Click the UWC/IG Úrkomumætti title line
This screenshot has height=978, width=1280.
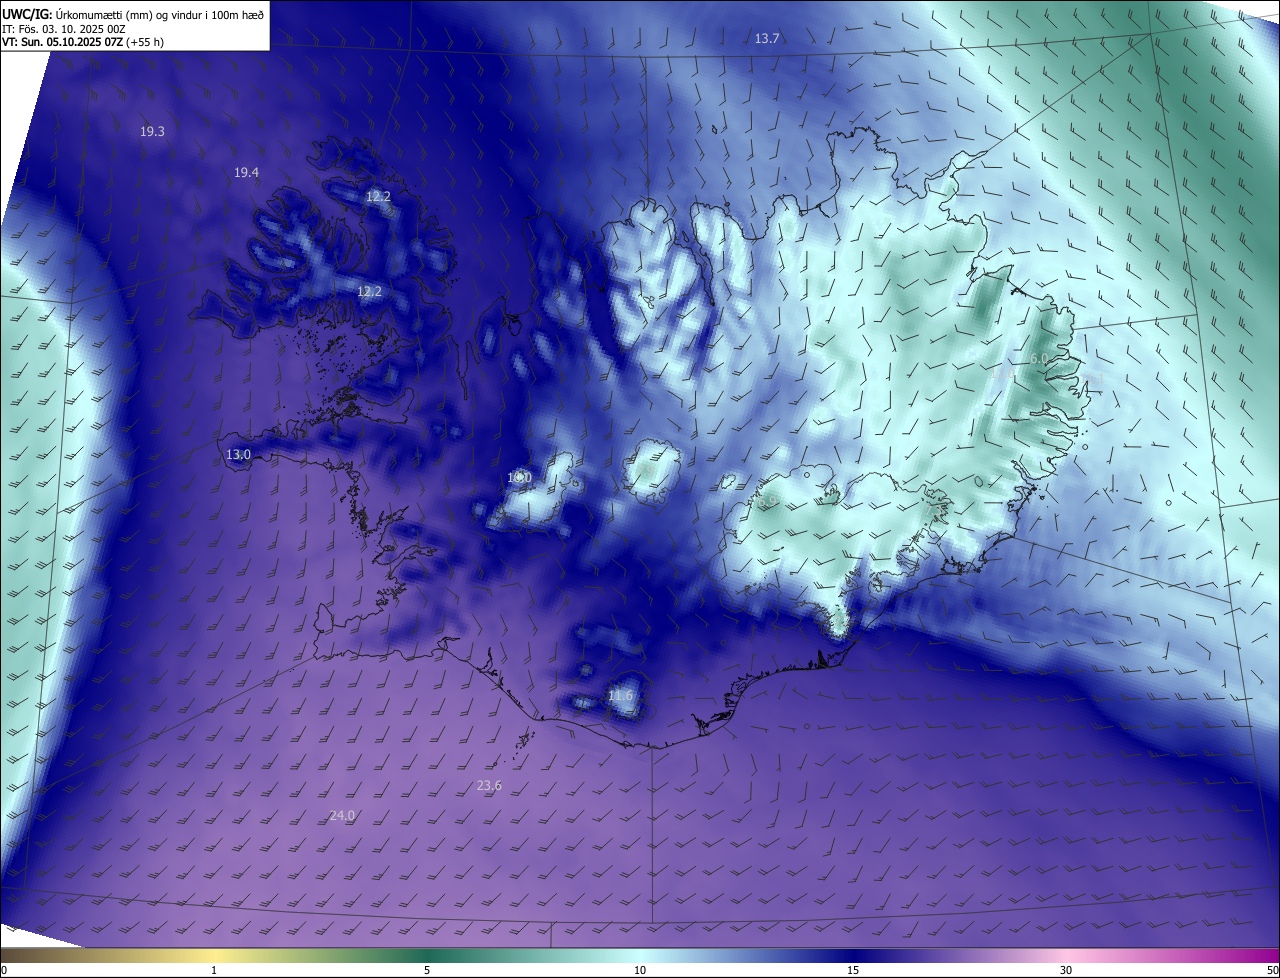[133, 14]
